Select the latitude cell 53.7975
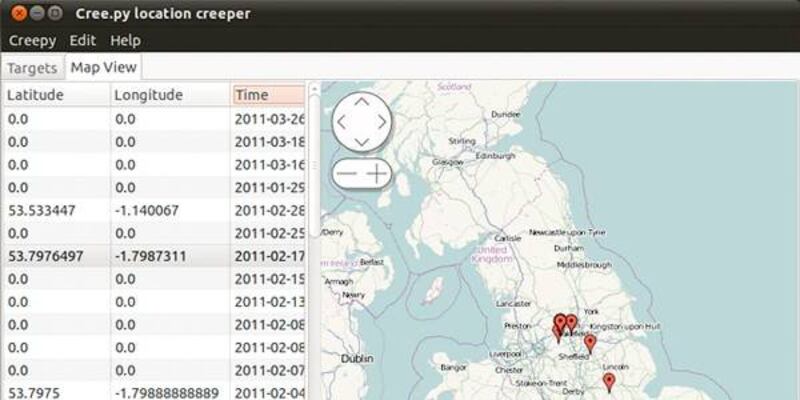The width and height of the screenshot is (800, 400). [33, 393]
